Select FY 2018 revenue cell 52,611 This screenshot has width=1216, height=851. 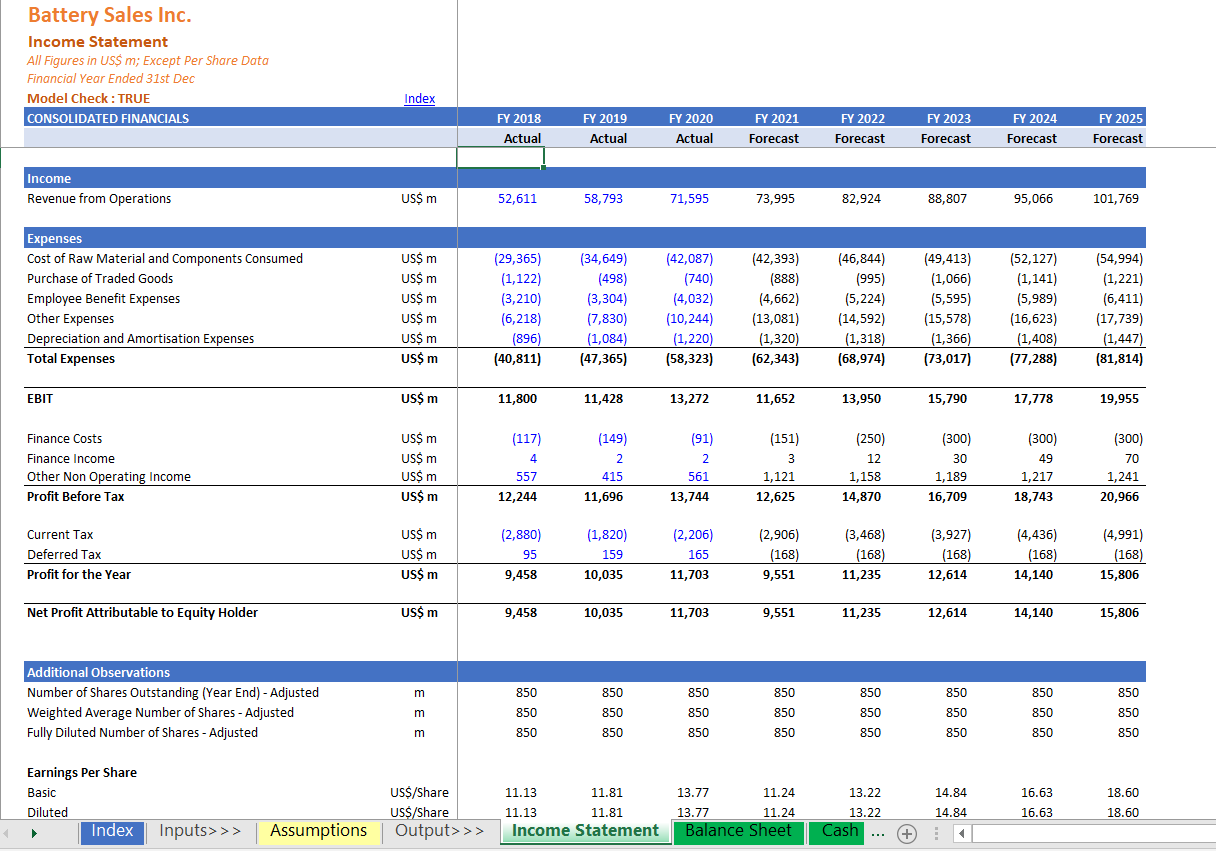click(x=517, y=199)
